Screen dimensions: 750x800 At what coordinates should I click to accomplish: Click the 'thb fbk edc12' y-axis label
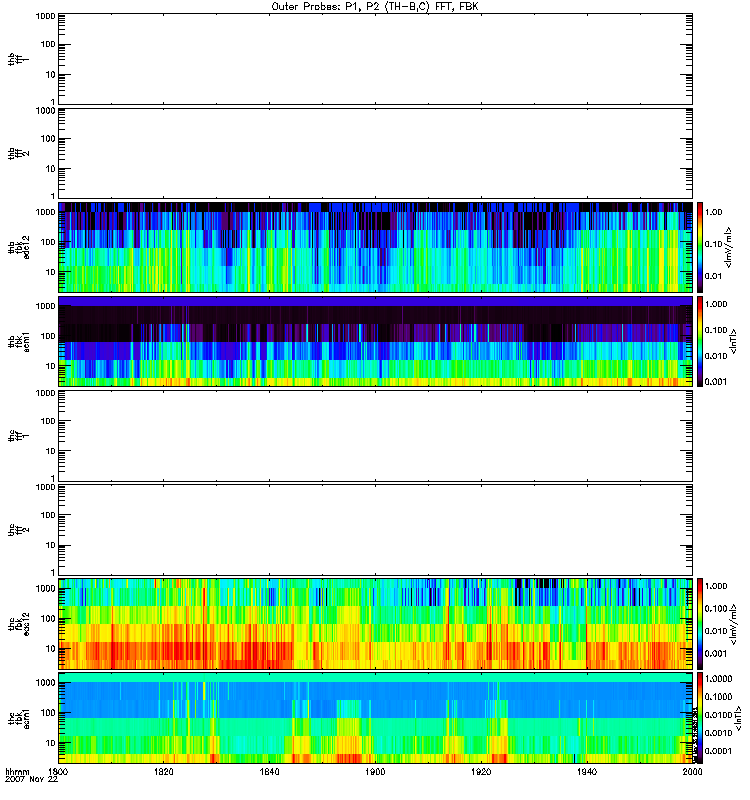click(19, 247)
